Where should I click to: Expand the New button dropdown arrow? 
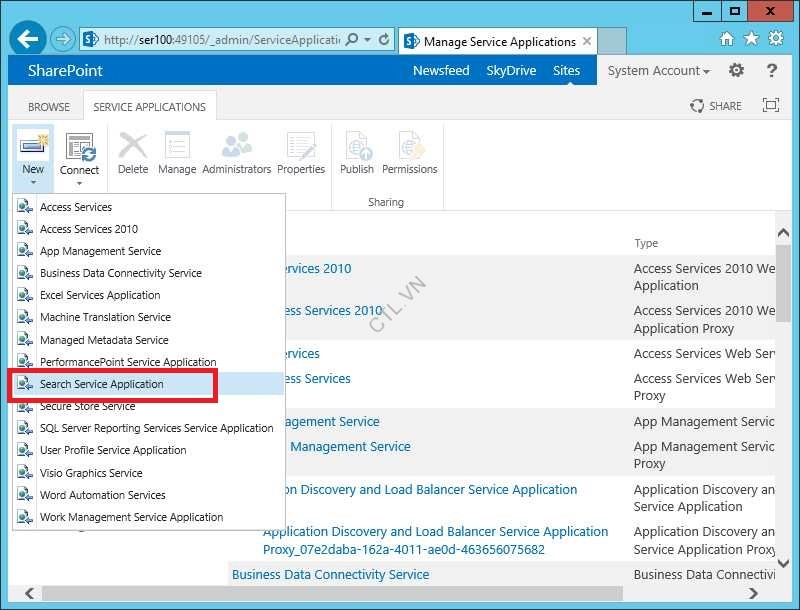coord(33,183)
